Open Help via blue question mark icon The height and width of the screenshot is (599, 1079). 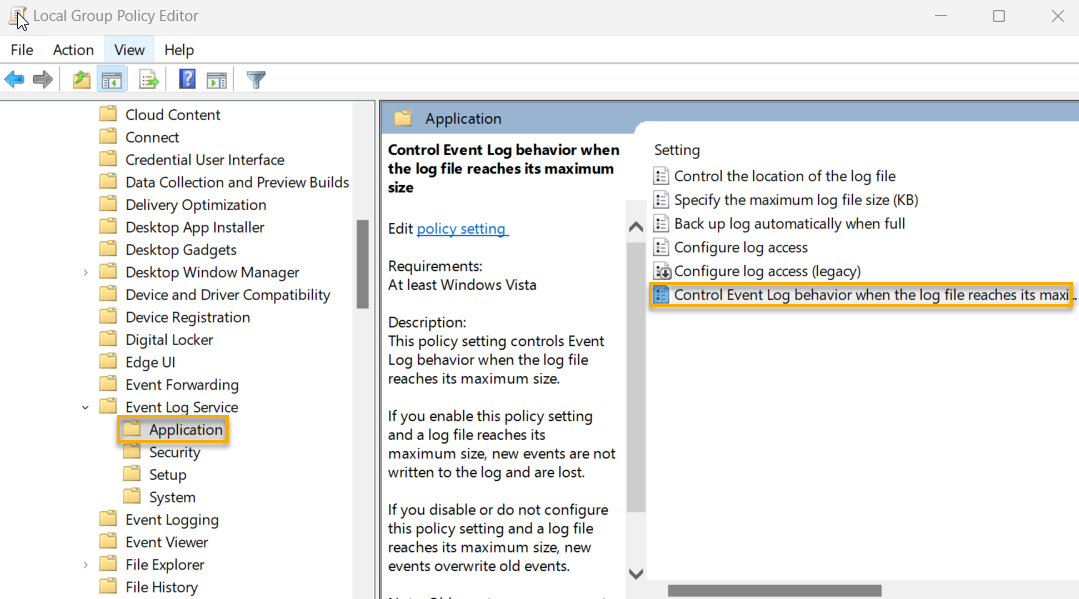point(187,80)
